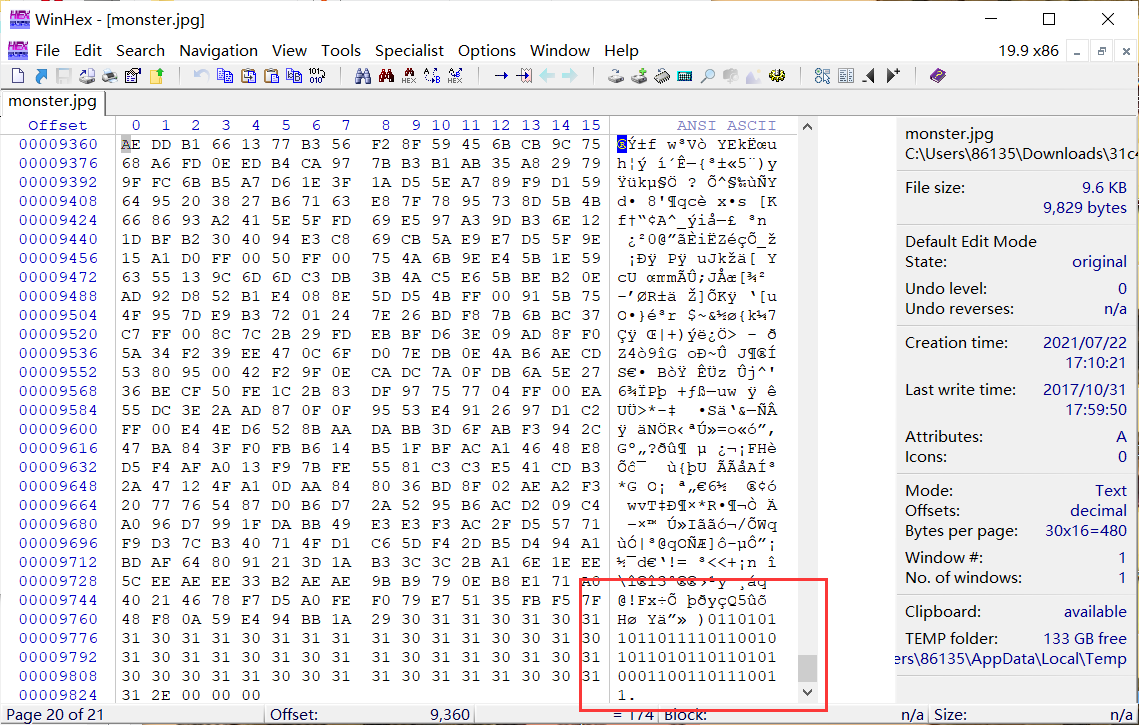Open the Search menu
This screenshot has width=1139, height=725.
(x=140, y=51)
